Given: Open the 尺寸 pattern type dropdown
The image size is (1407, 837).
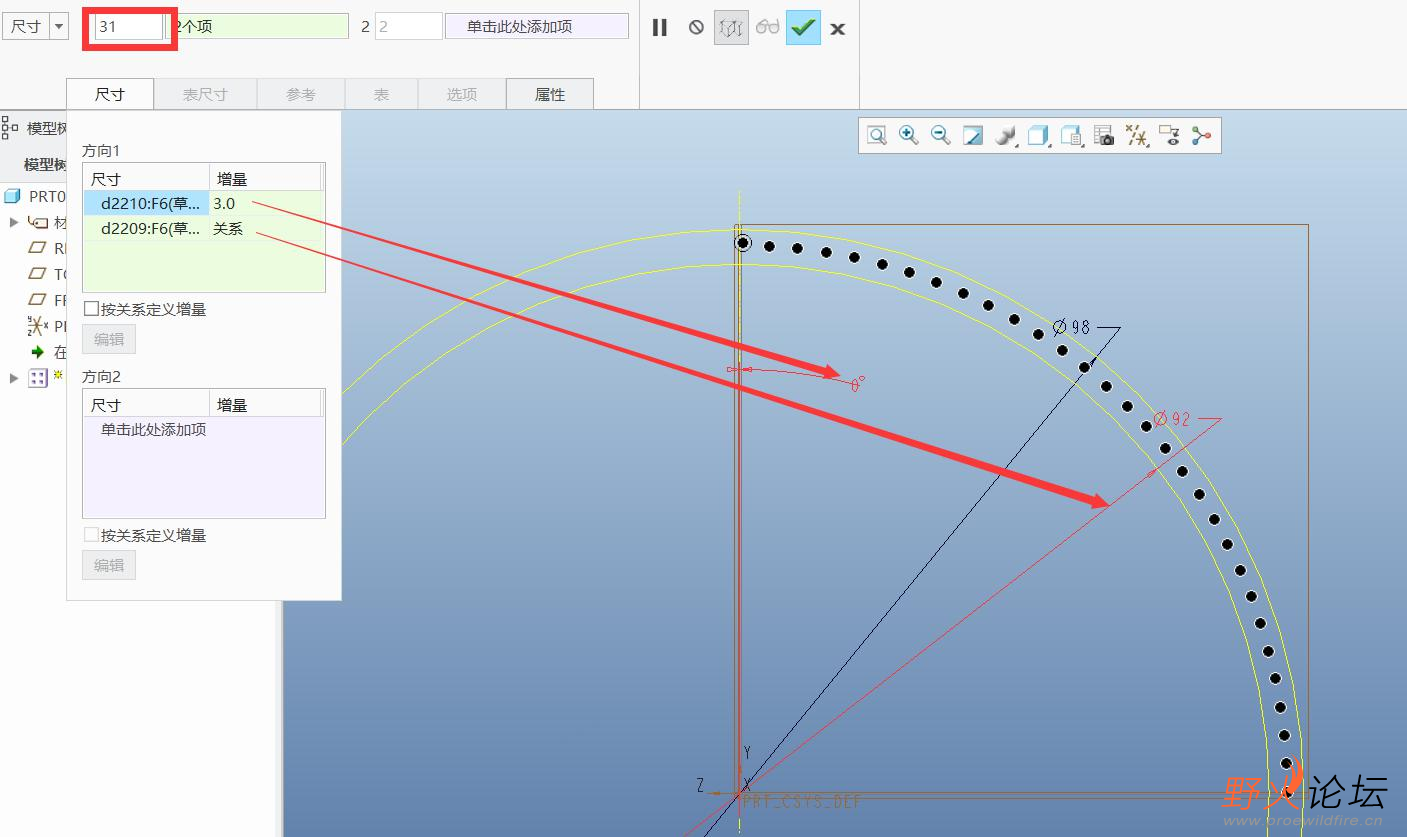Looking at the screenshot, I should (x=35, y=27).
